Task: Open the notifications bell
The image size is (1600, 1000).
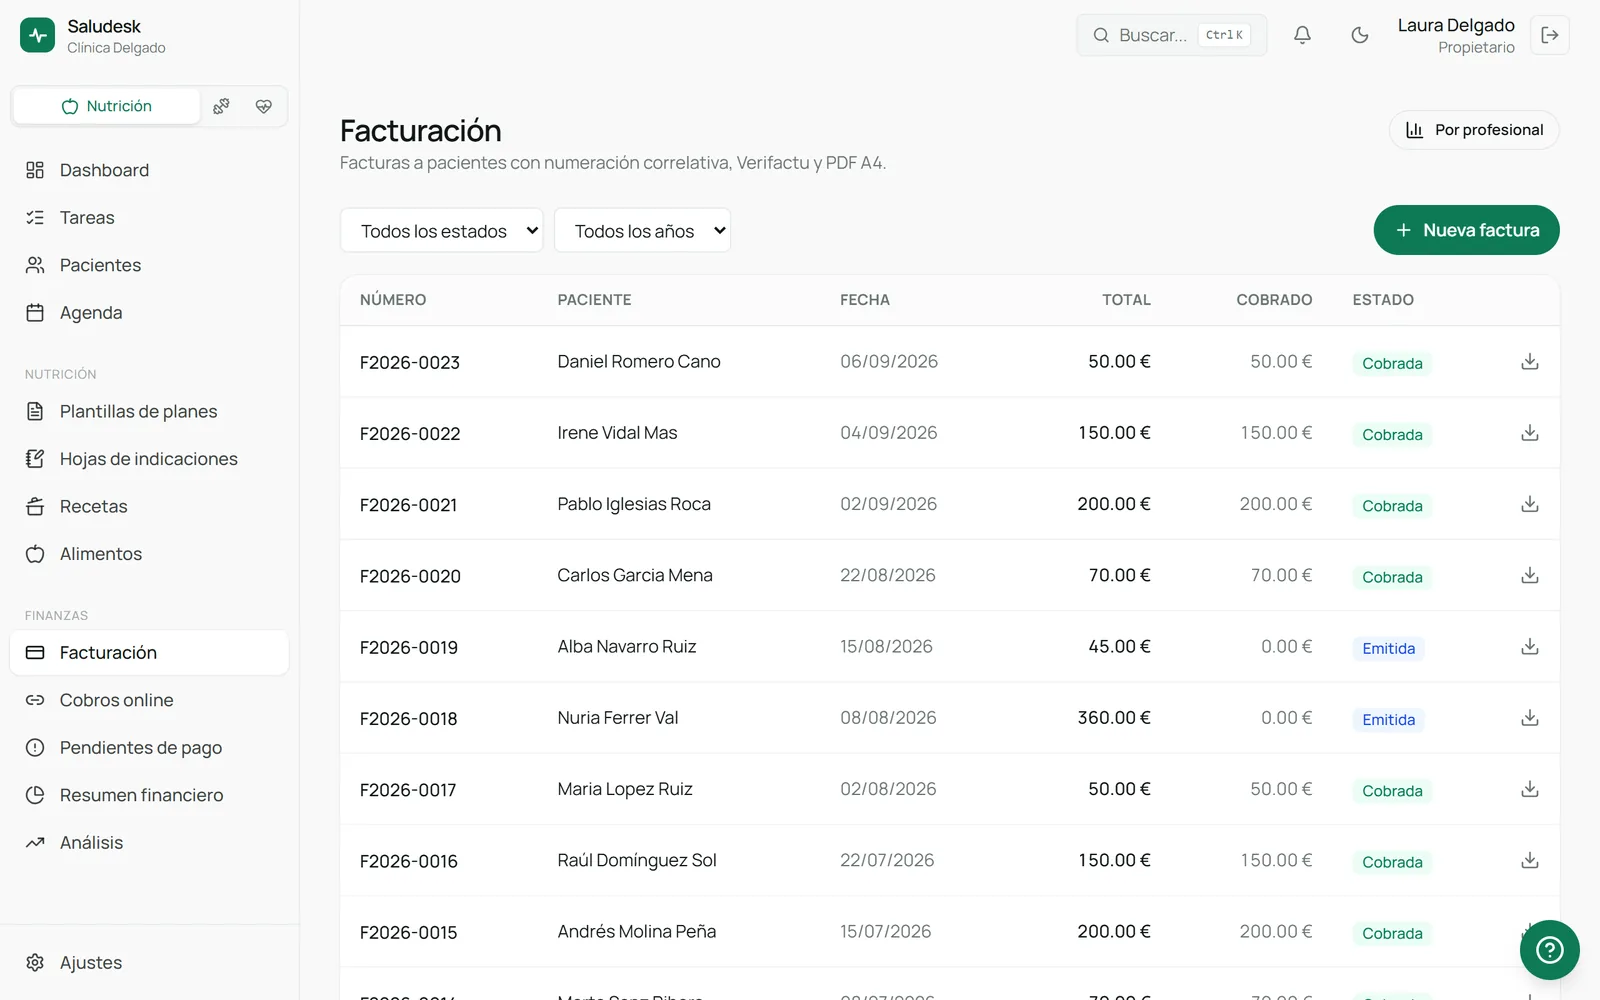Action: [x=1302, y=35]
